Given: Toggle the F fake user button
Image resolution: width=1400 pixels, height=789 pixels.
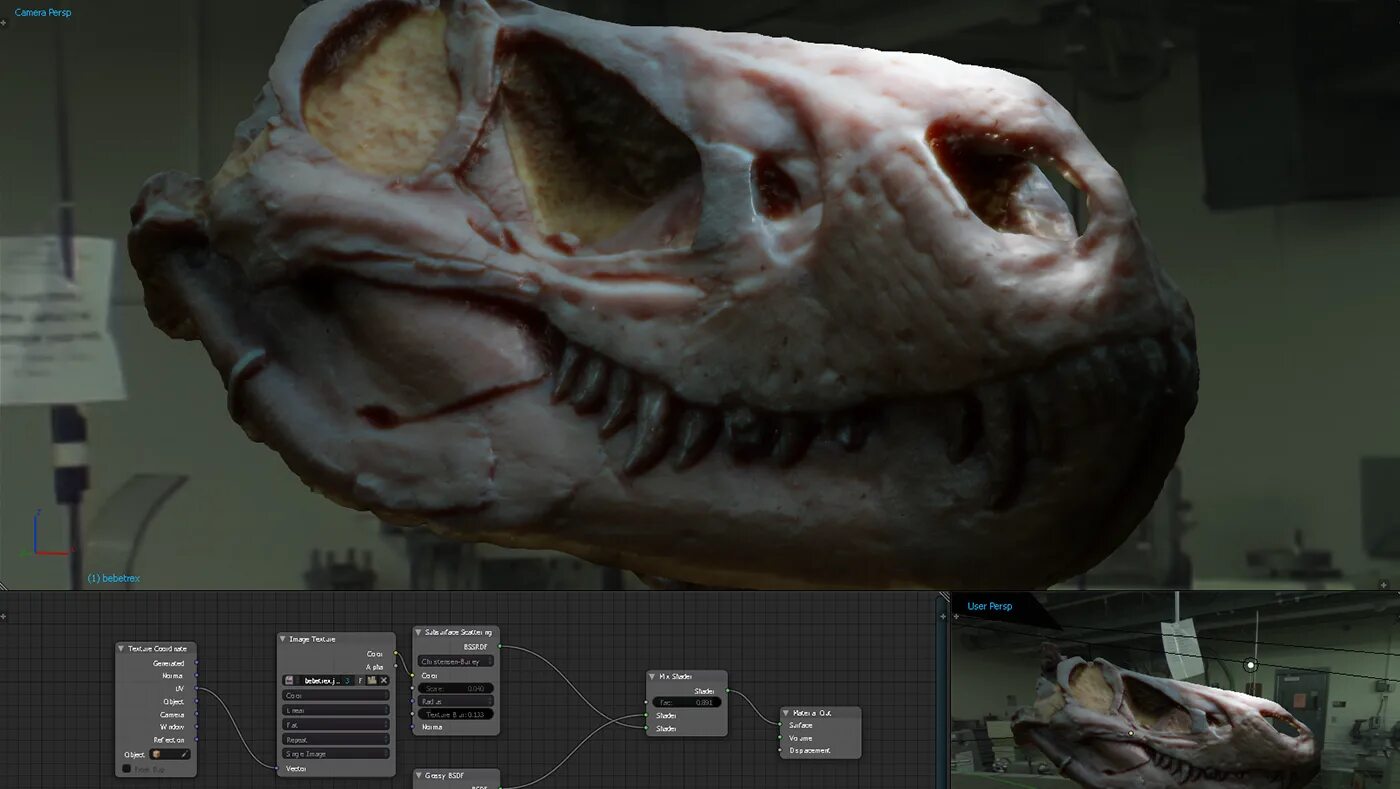Looking at the screenshot, I should [x=360, y=681].
